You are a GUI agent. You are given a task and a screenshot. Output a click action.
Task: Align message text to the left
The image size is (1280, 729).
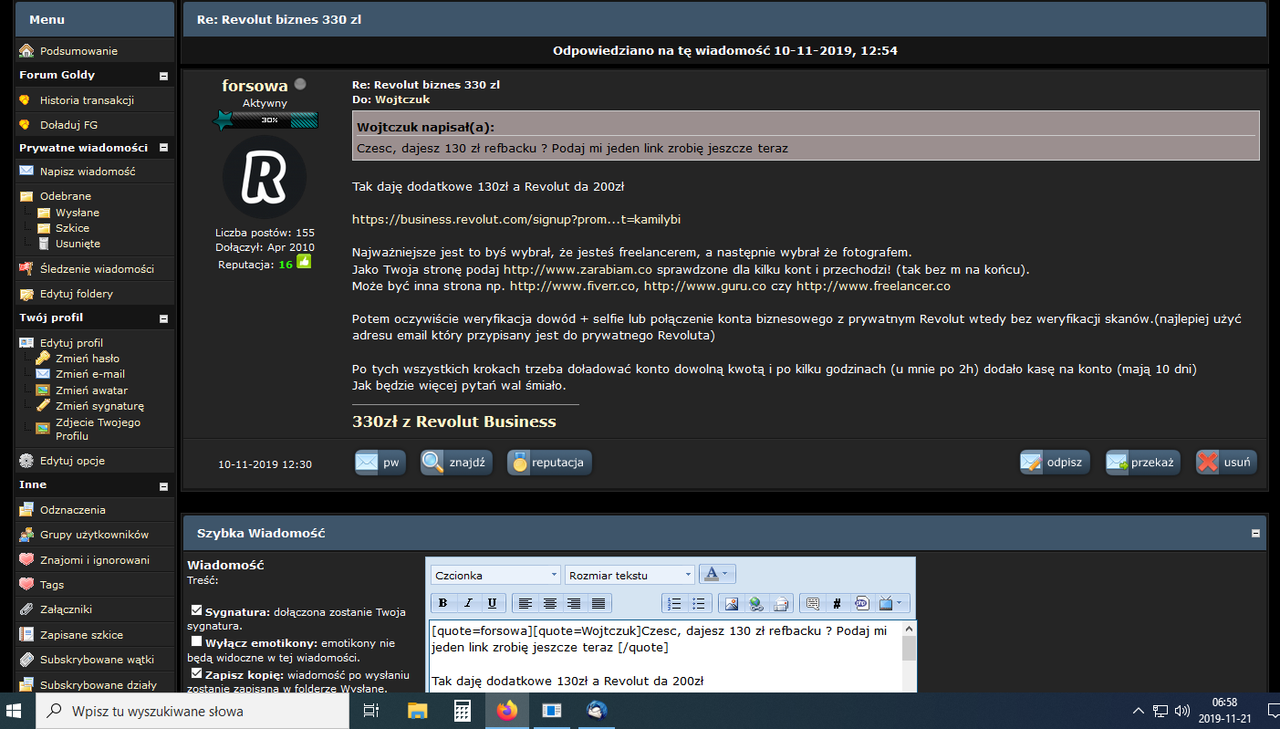click(526, 603)
